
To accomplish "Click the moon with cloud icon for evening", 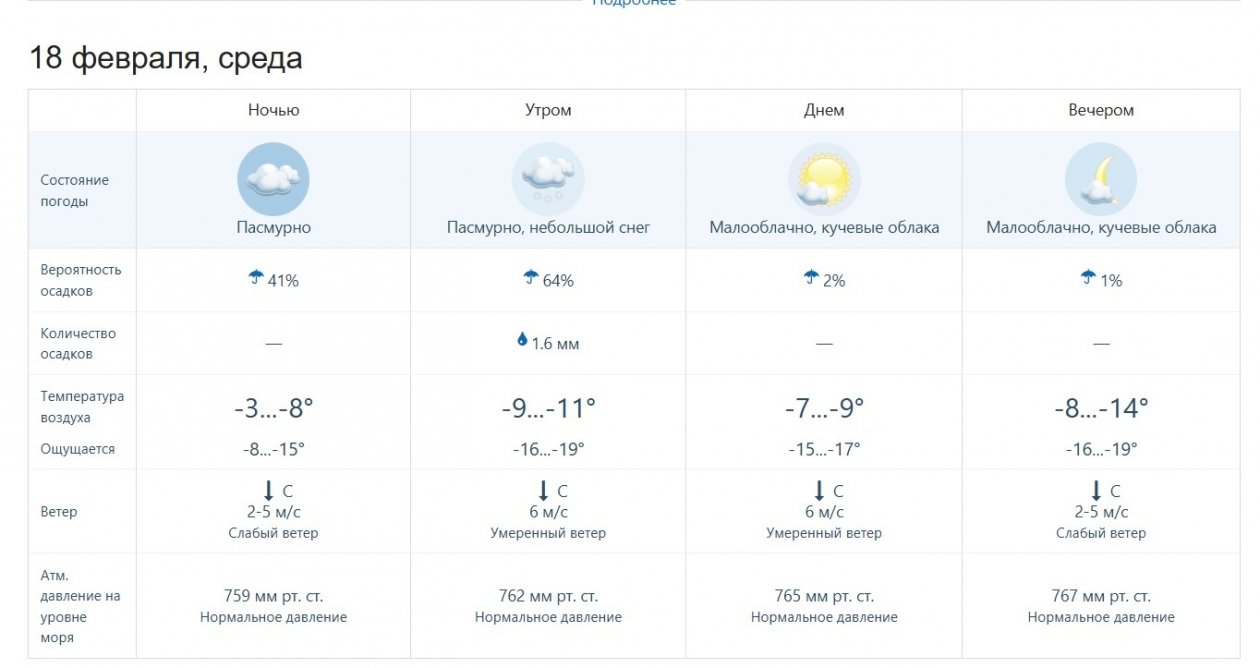I will [x=1100, y=180].
